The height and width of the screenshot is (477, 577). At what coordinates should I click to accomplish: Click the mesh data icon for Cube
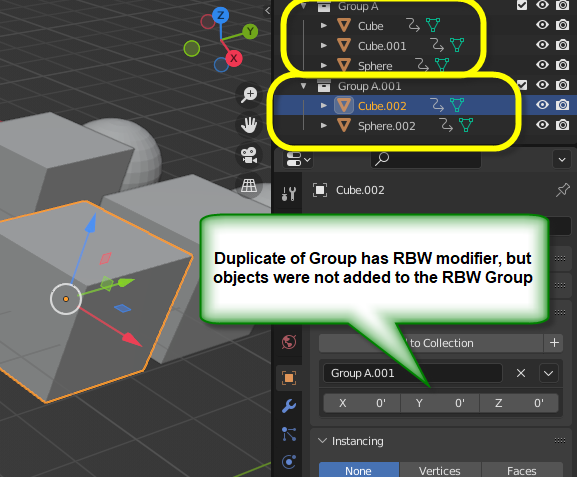point(433,25)
